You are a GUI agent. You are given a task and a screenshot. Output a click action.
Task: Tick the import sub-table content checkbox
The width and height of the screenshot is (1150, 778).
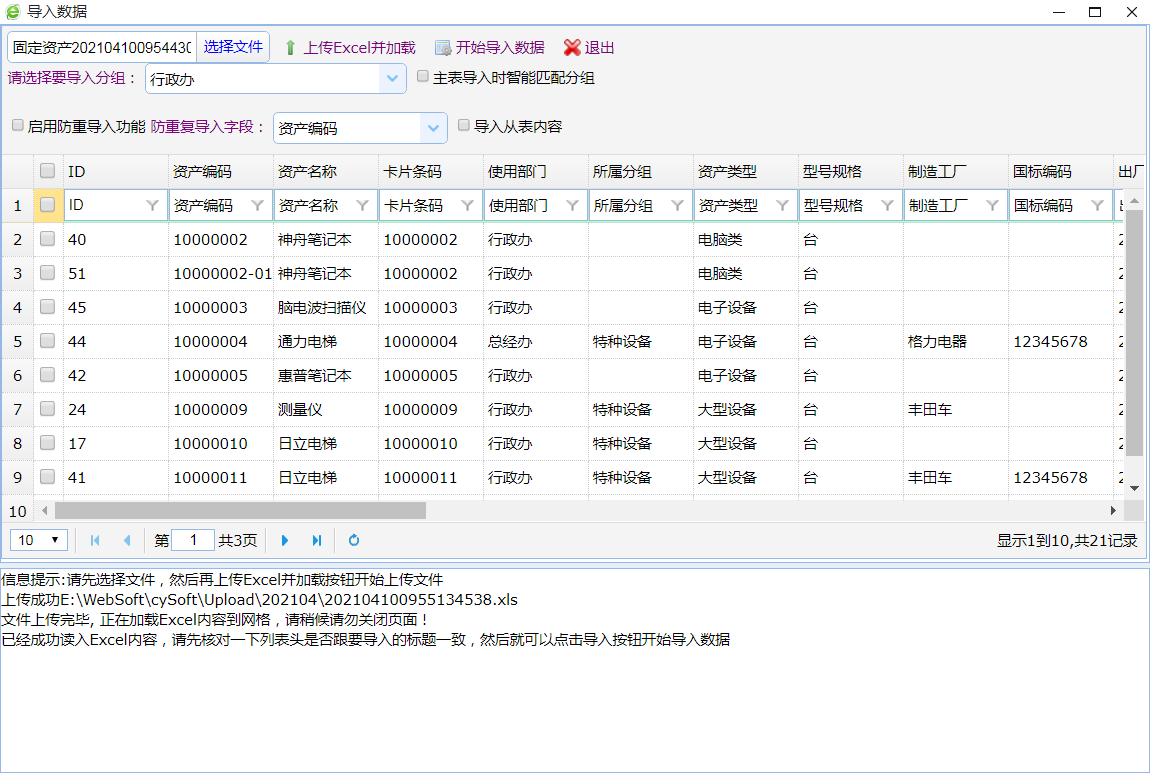(463, 126)
